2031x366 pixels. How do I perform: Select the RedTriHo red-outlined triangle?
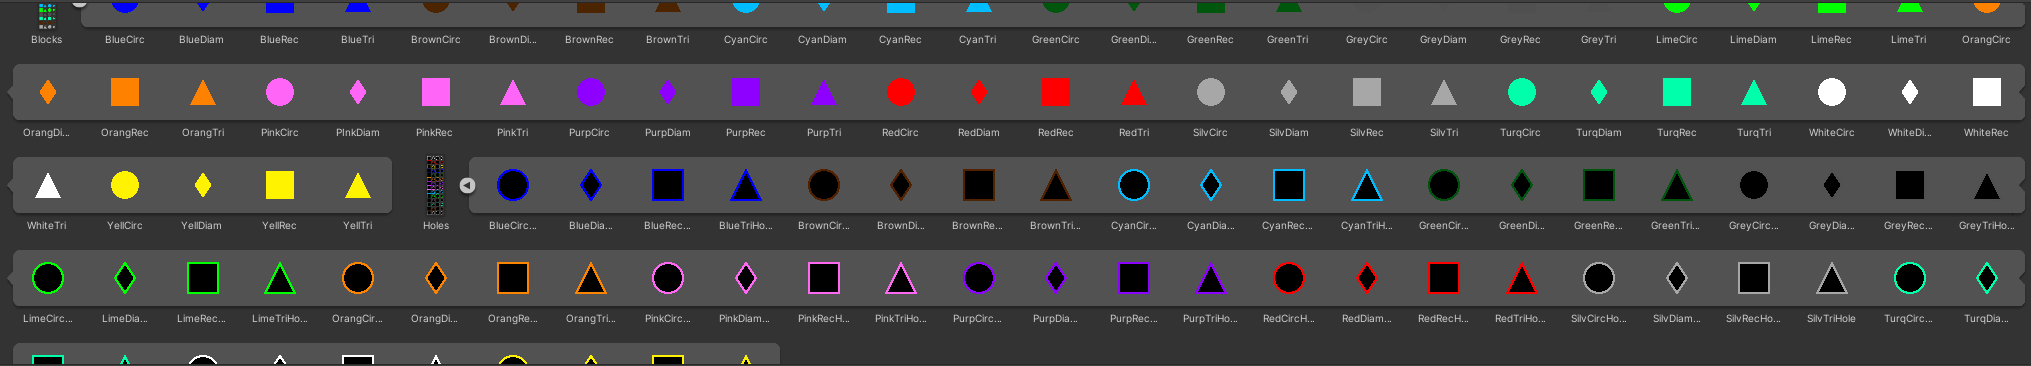pyautogui.click(x=1522, y=278)
